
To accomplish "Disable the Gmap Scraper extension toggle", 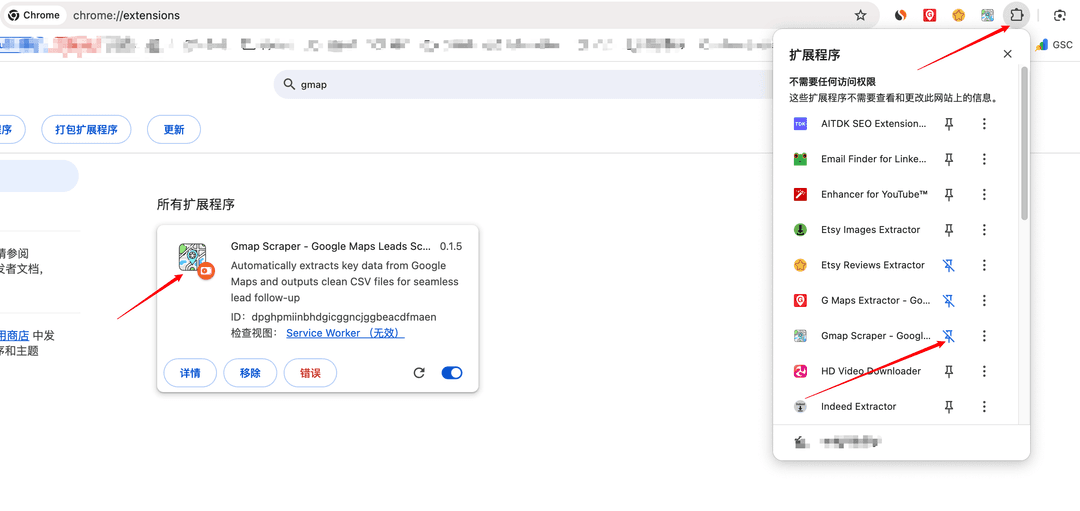I will point(452,373).
